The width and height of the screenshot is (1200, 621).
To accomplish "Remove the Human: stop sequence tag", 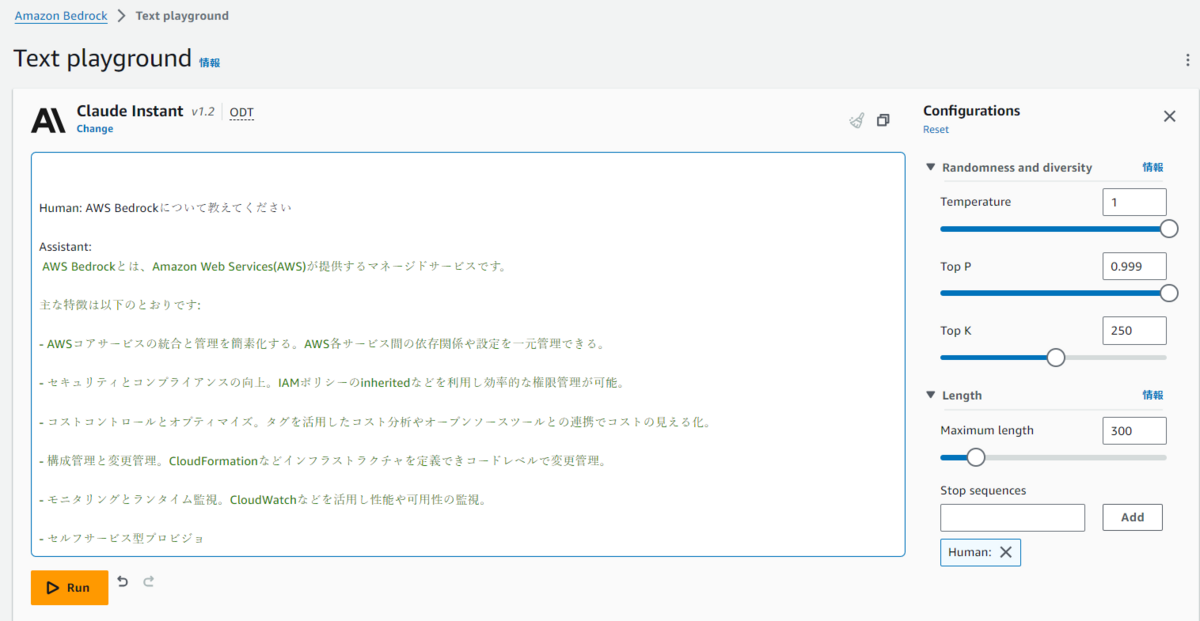I will point(1006,552).
